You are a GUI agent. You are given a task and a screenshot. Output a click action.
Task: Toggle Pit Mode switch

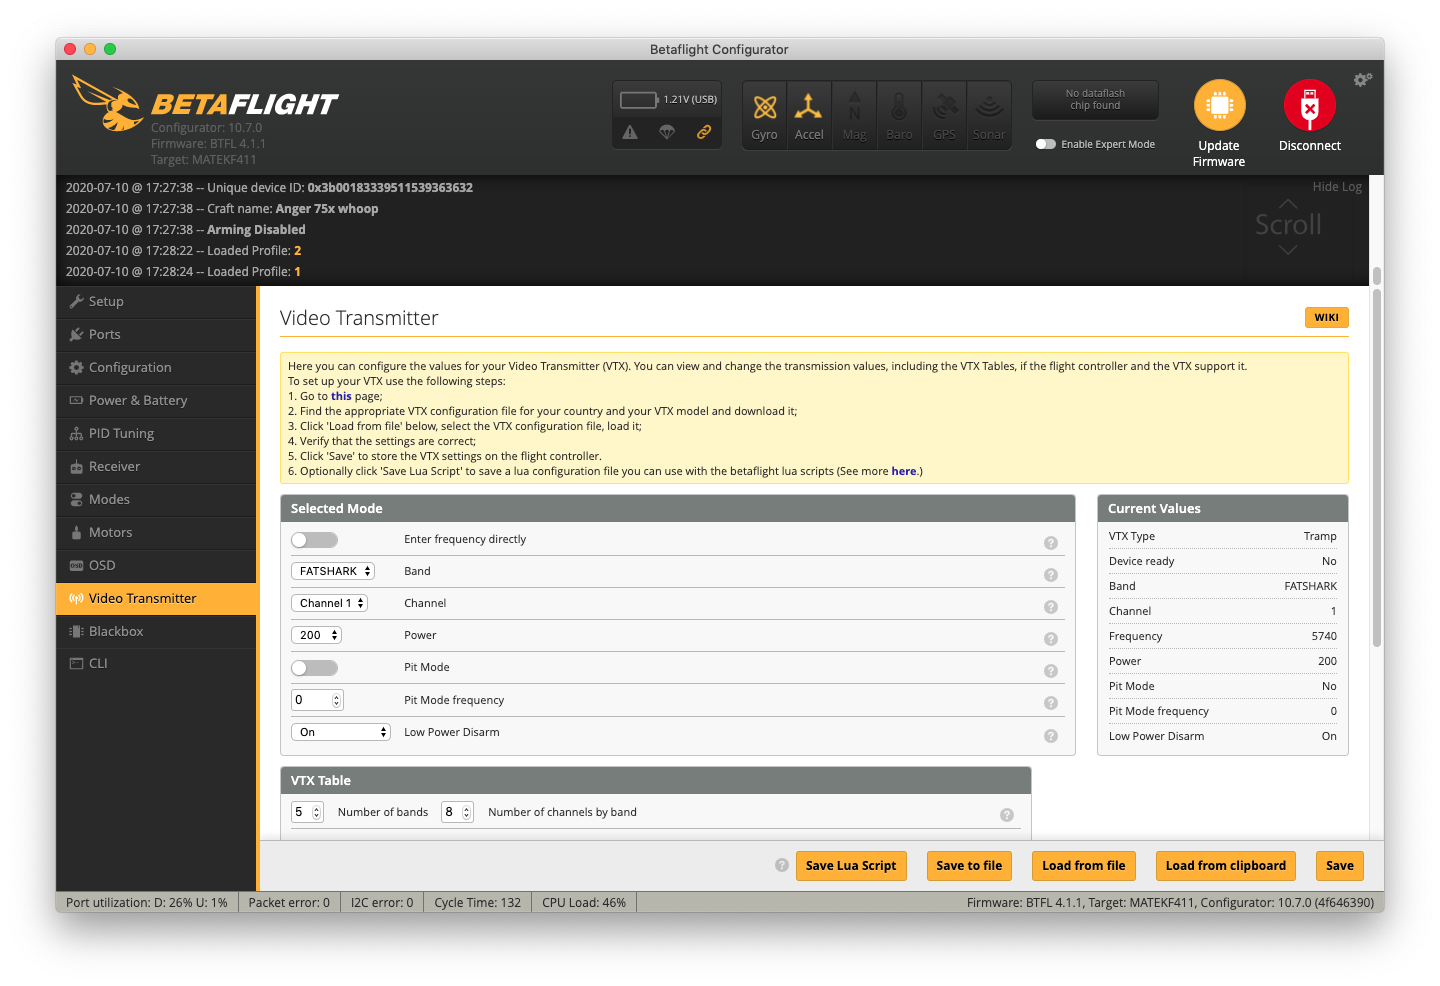click(315, 668)
